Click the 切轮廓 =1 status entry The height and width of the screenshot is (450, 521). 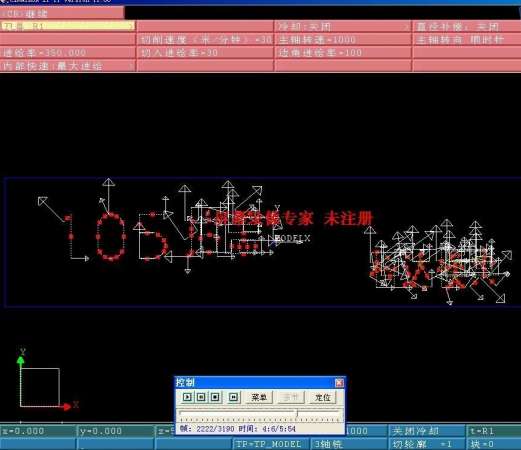click(427, 444)
